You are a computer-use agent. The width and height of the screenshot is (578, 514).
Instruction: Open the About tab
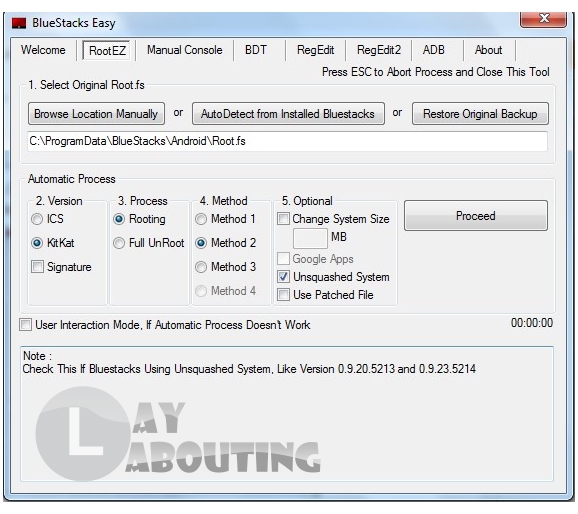click(488, 50)
